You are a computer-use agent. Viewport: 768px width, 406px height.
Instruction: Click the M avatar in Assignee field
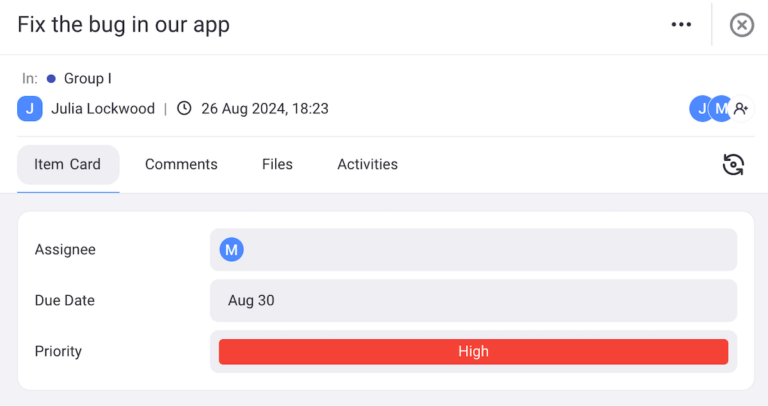tap(232, 250)
